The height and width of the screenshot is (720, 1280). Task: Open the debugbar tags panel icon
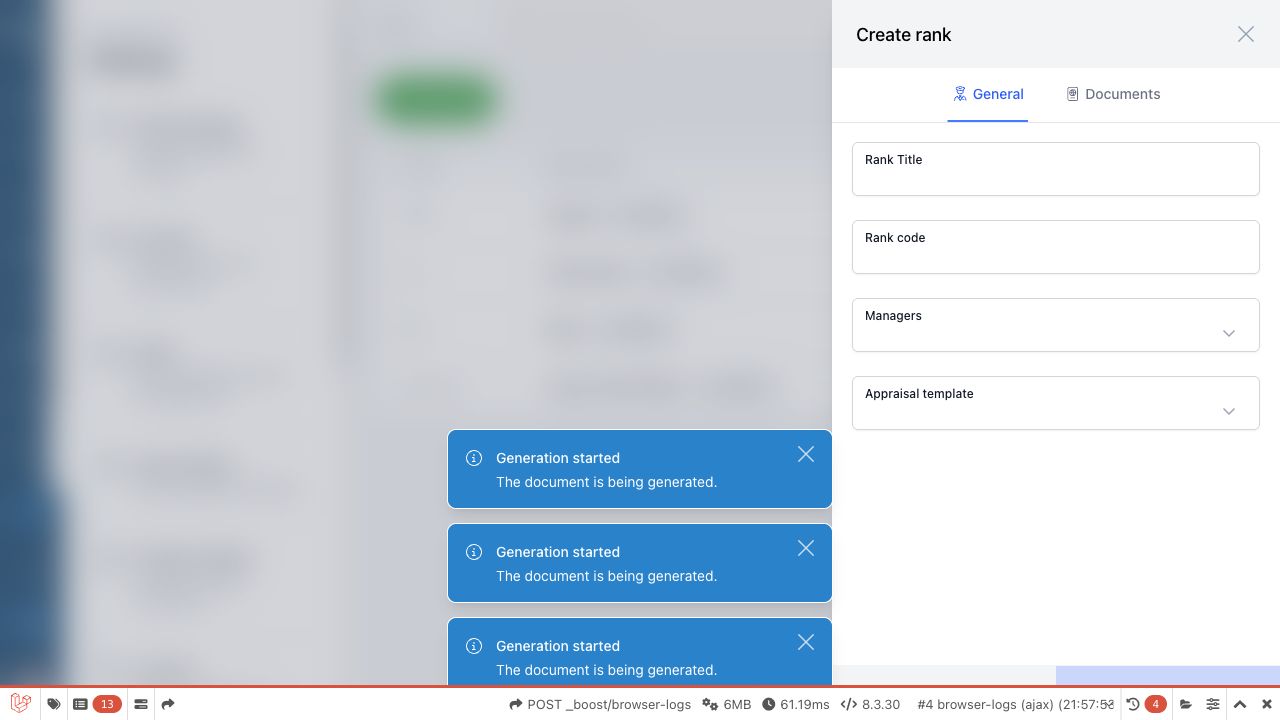[x=54, y=704]
